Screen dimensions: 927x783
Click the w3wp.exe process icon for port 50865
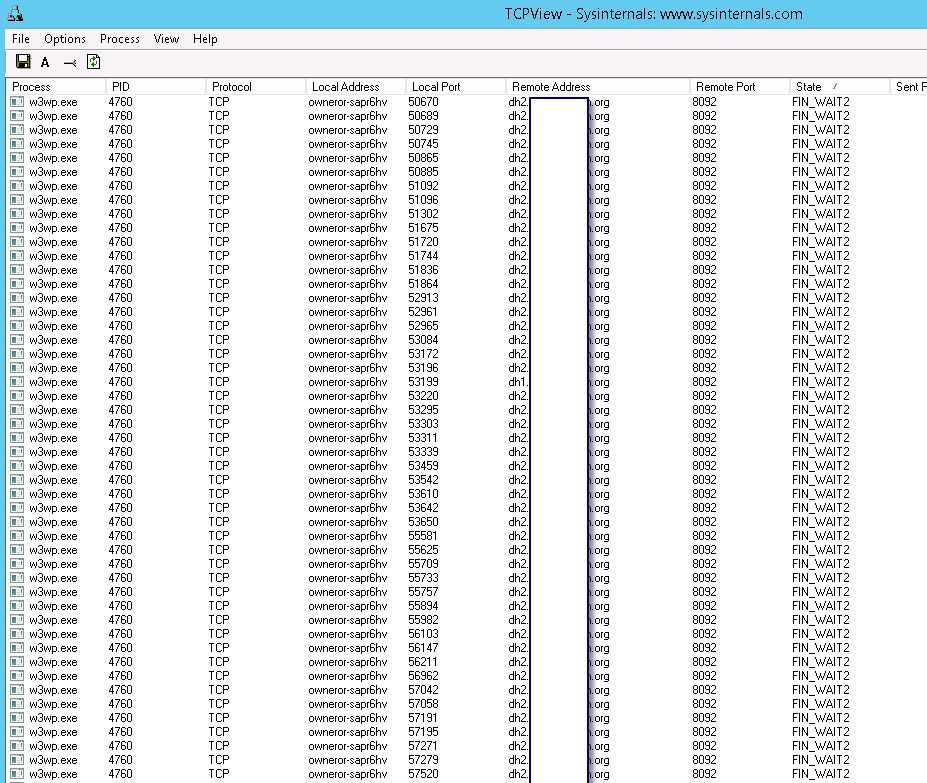click(x=17, y=158)
